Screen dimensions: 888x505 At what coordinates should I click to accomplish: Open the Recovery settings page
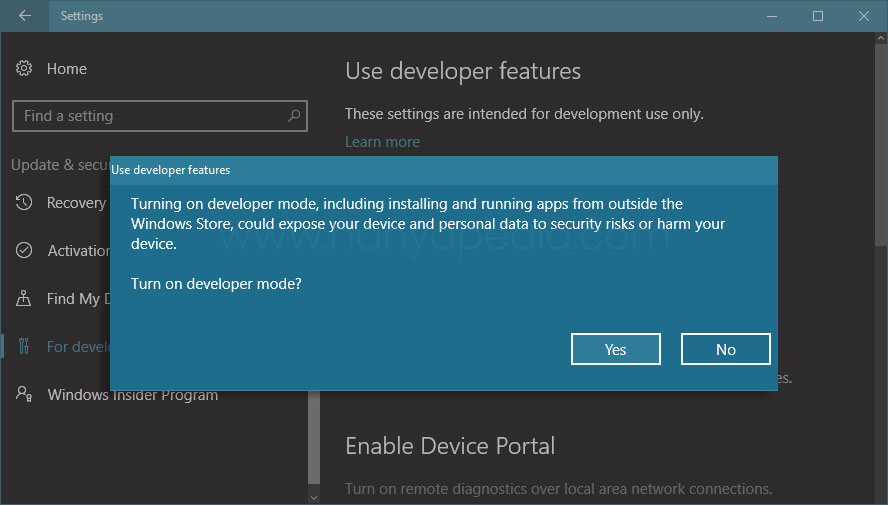[x=60, y=203]
